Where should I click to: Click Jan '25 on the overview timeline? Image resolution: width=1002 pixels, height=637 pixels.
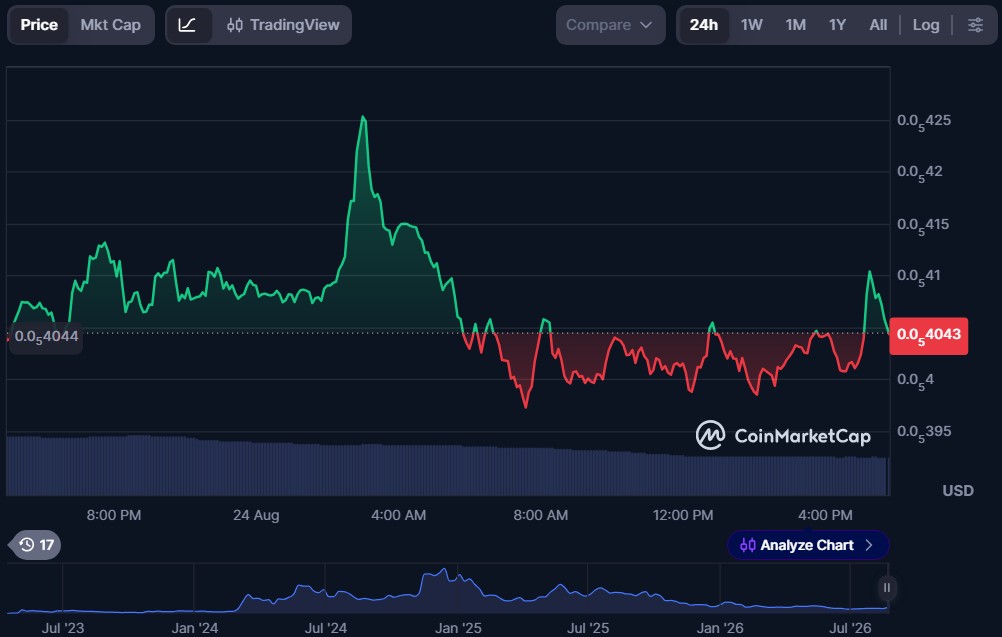pyautogui.click(x=458, y=628)
